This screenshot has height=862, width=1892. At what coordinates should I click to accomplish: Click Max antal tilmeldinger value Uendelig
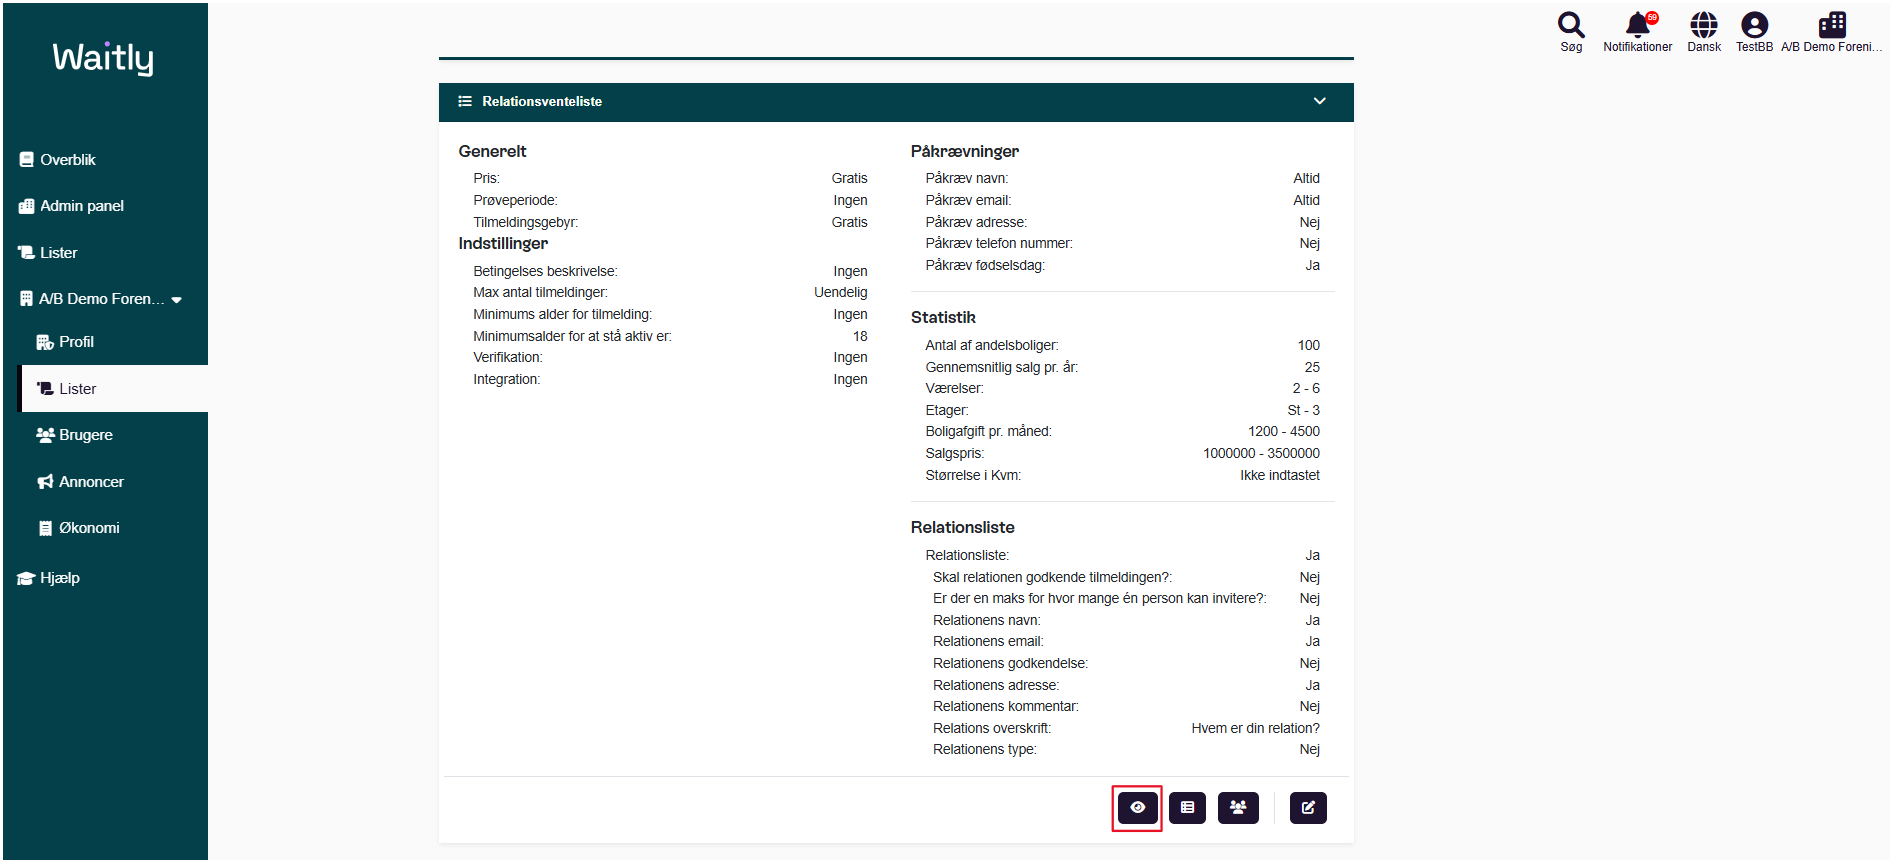coord(840,292)
